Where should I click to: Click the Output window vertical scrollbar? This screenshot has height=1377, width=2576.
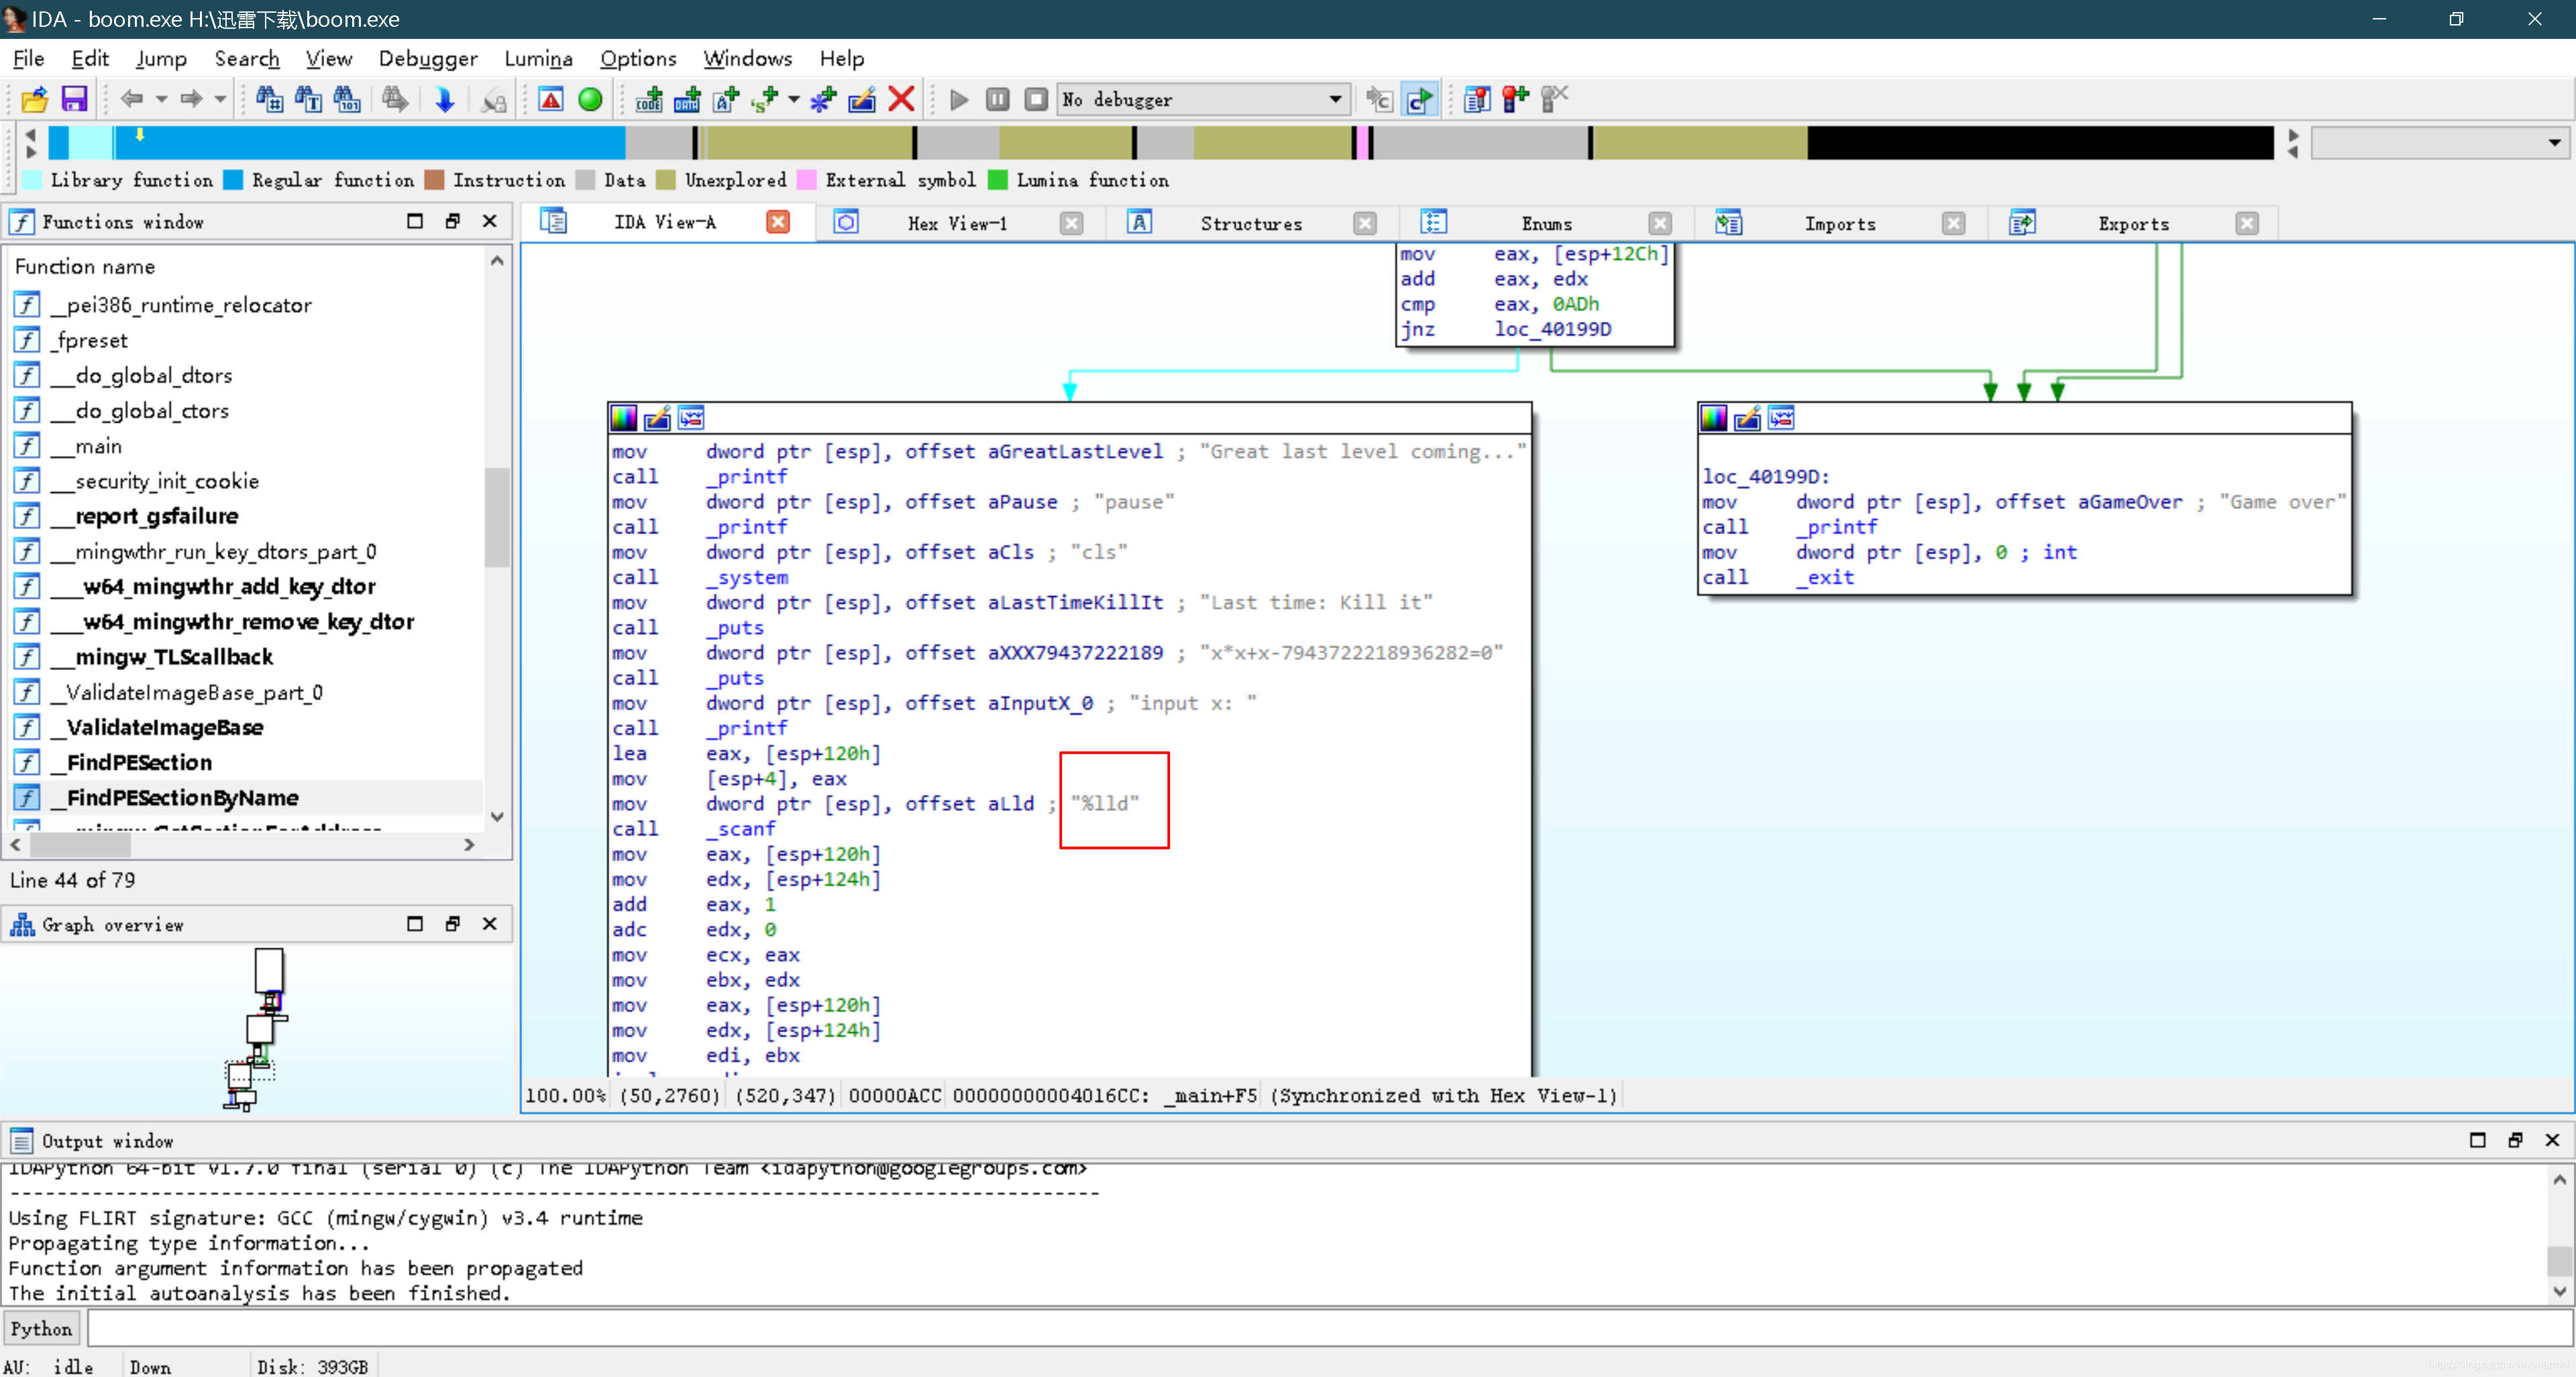point(2559,1236)
